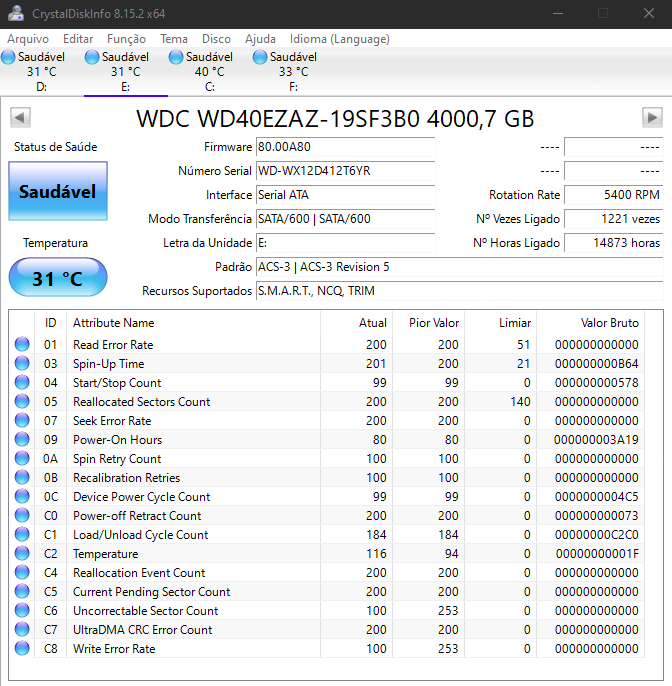Select disk C: tab at 40 °C
This screenshot has width=672, height=686.
[210, 72]
